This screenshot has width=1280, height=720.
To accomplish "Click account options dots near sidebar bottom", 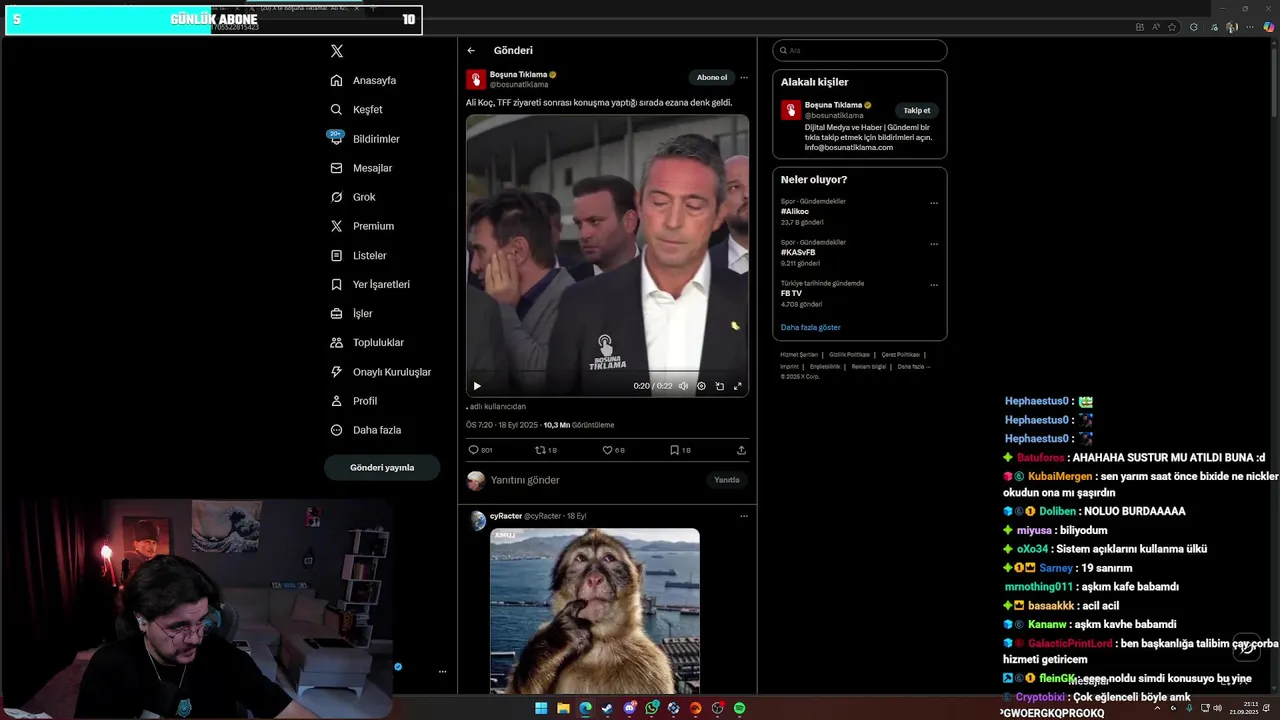I will [442, 672].
